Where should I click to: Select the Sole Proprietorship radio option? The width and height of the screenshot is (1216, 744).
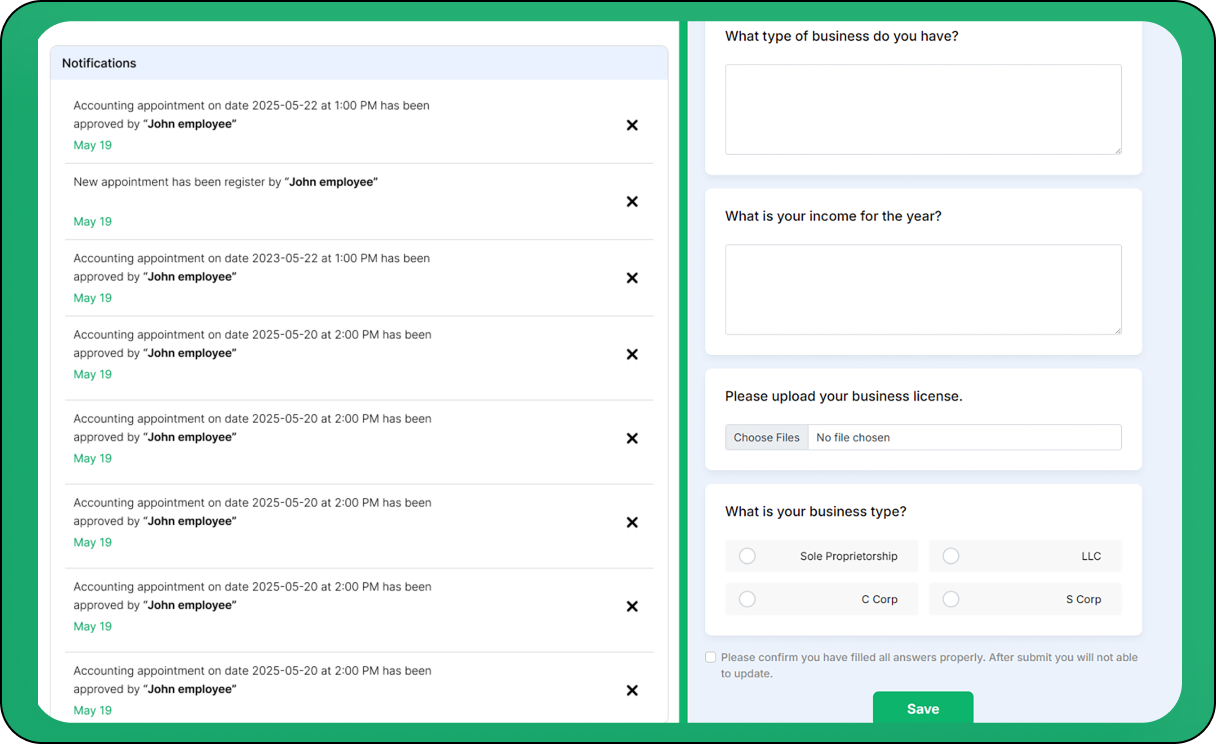[747, 556]
